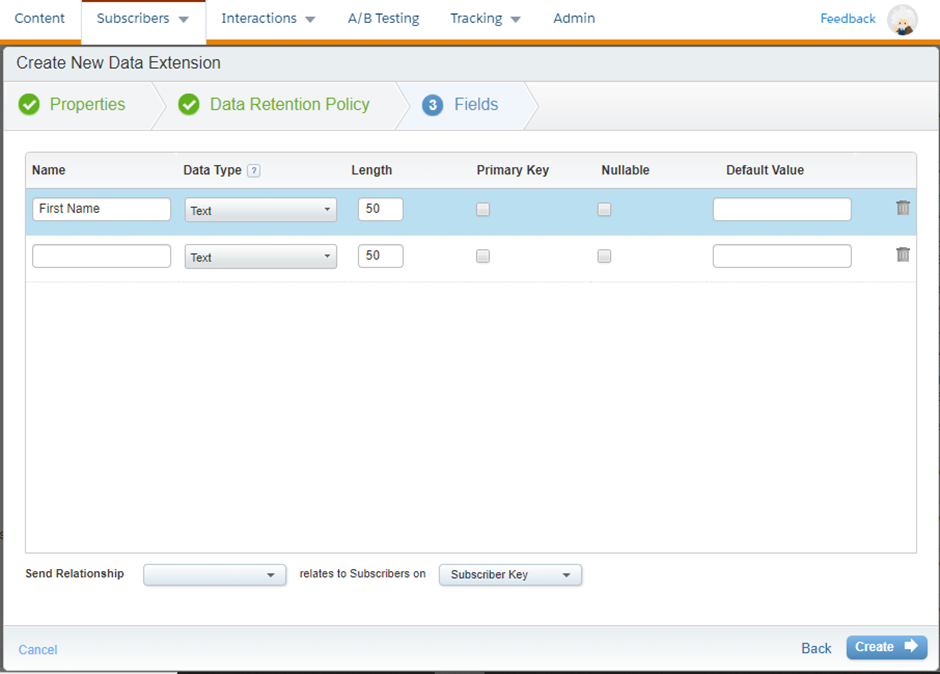Viewport: 940px width, 674px height.
Task: Click the empty Name field in second row
Action: 101,256
